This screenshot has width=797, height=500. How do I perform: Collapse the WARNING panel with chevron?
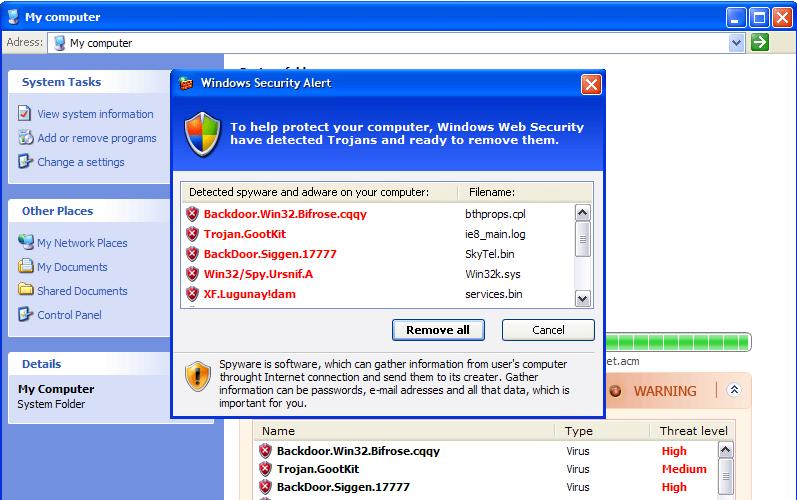733,390
